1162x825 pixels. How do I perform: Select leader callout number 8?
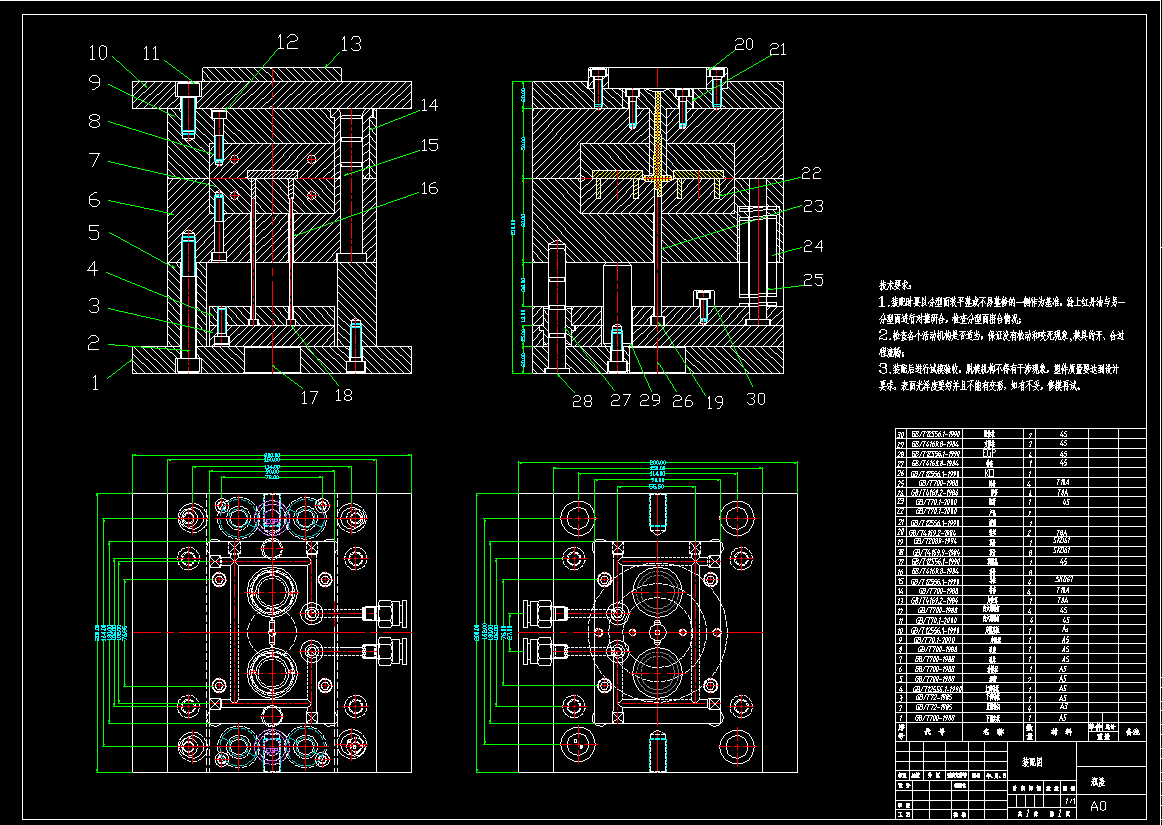(x=94, y=121)
